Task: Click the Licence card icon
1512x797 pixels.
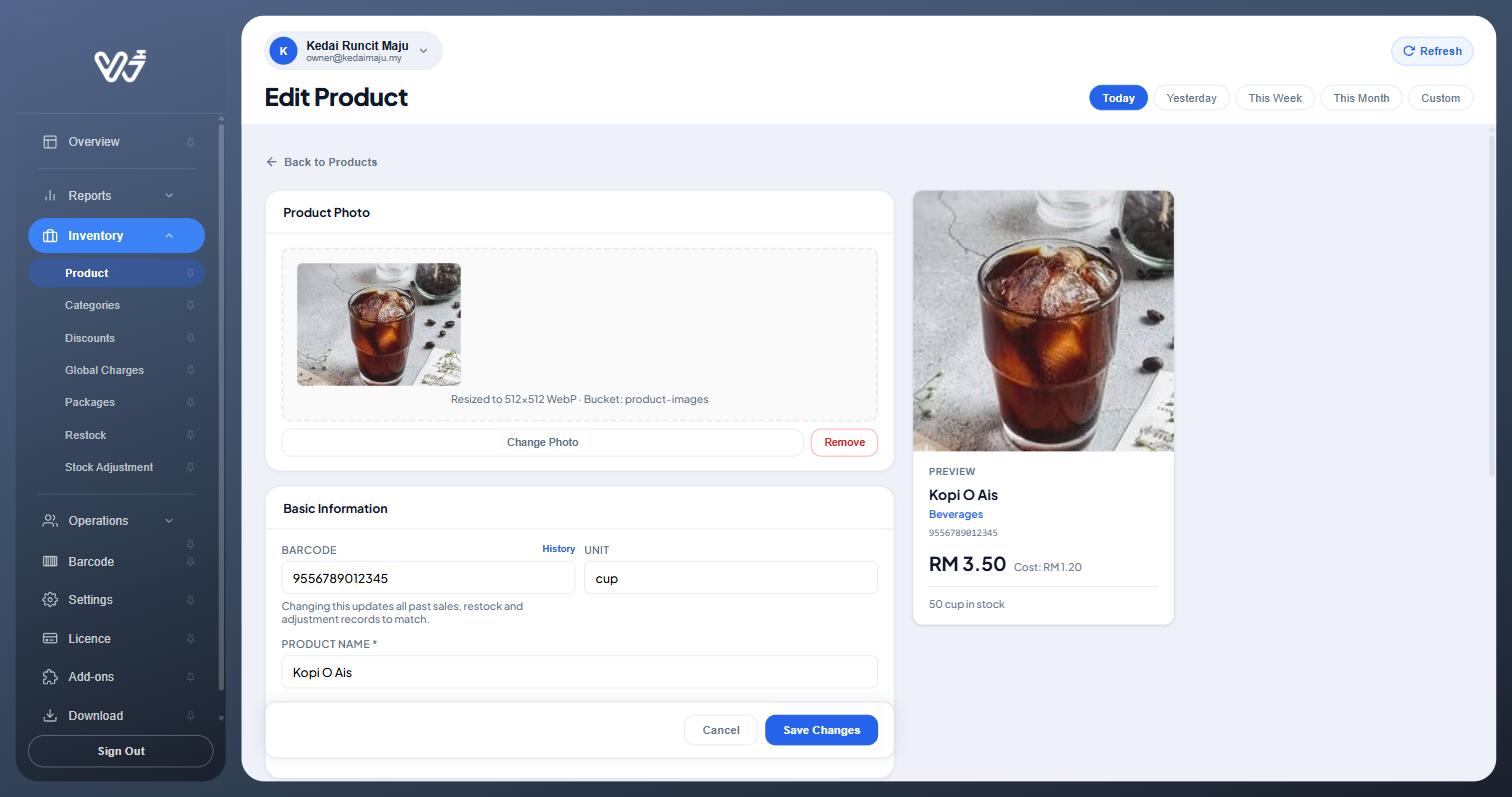Action: [x=50, y=639]
